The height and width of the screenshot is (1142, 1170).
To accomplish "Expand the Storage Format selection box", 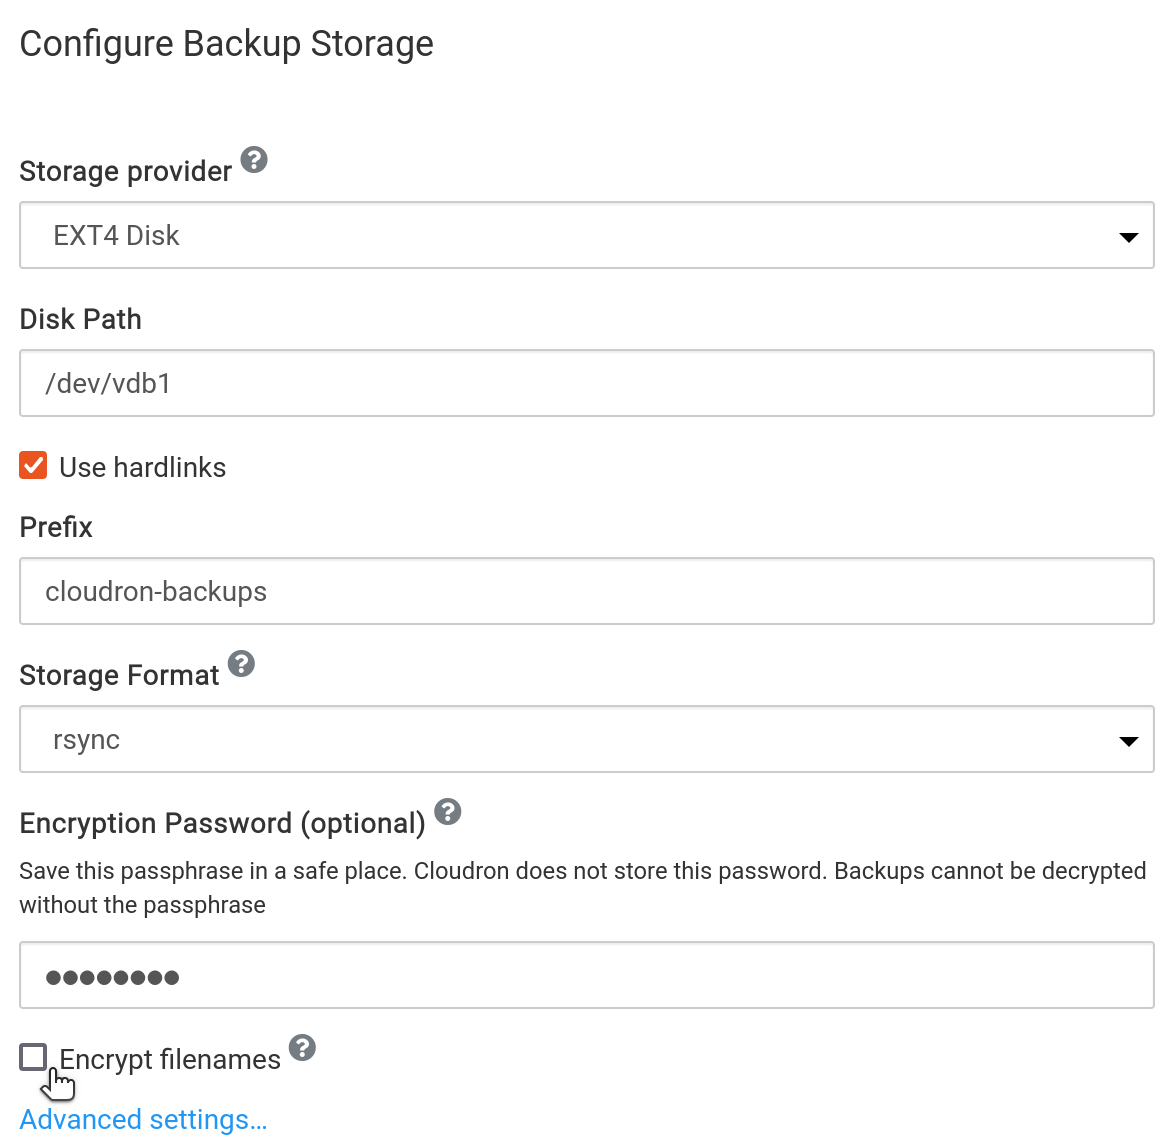I will click(586, 740).
